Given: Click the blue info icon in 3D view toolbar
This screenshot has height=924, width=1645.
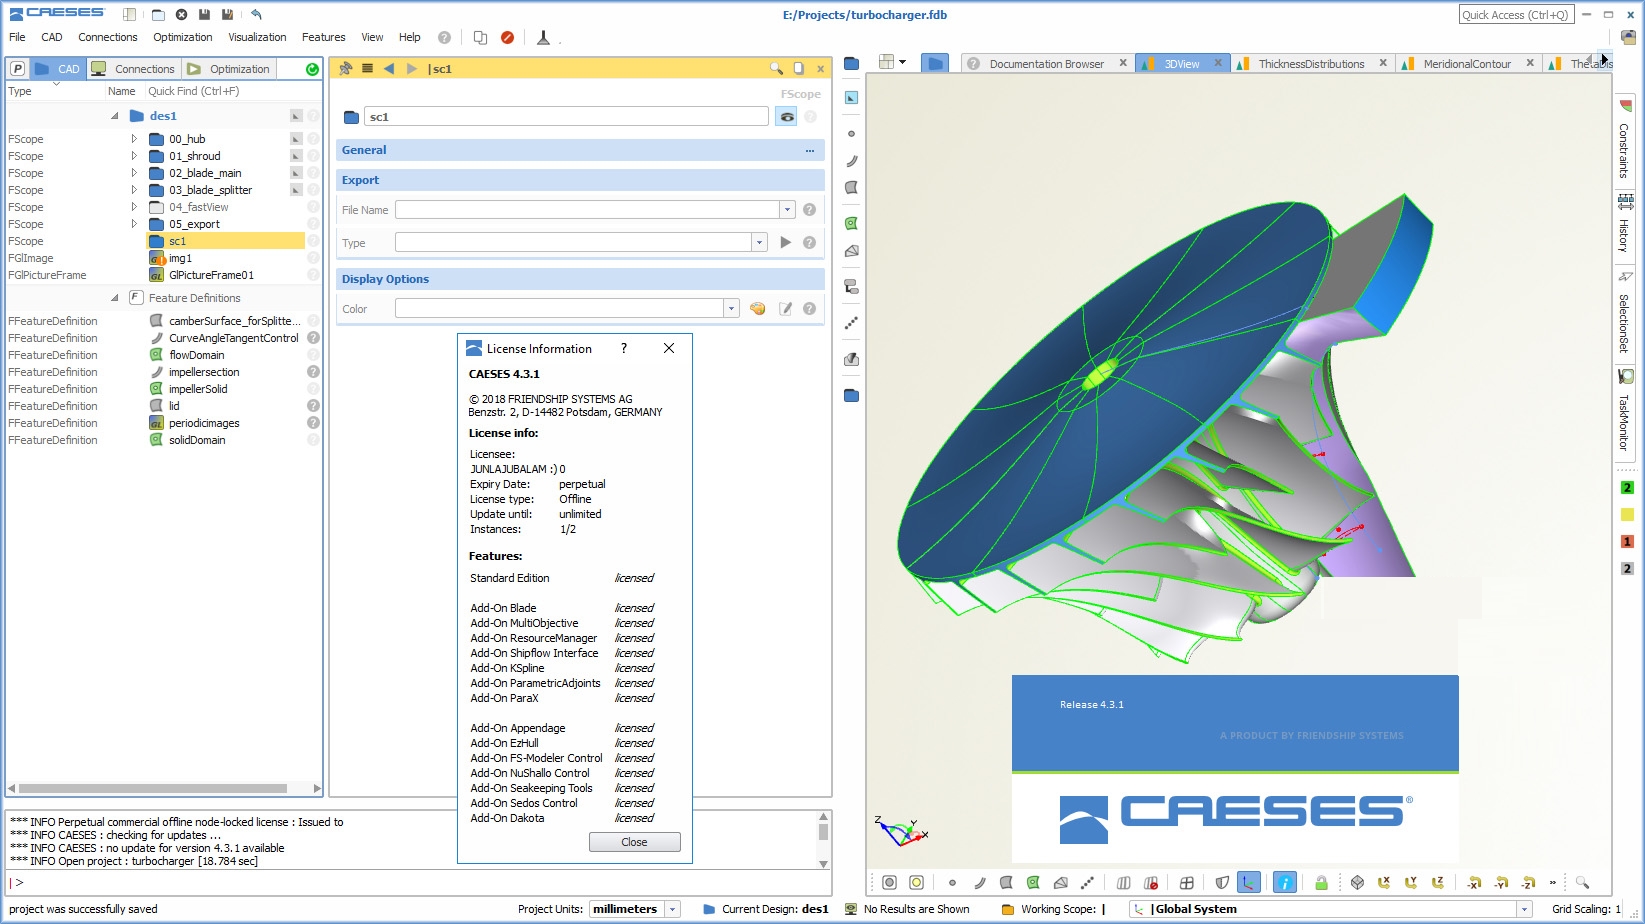Looking at the screenshot, I should point(1285,882).
